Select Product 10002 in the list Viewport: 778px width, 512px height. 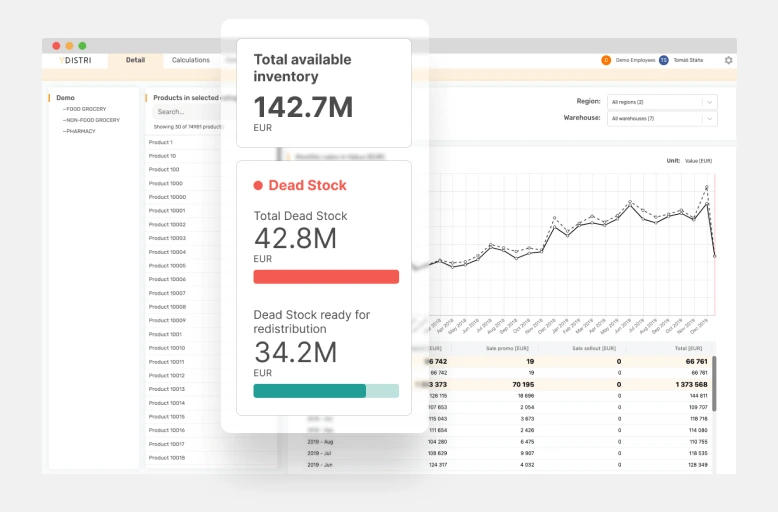[167, 225]
